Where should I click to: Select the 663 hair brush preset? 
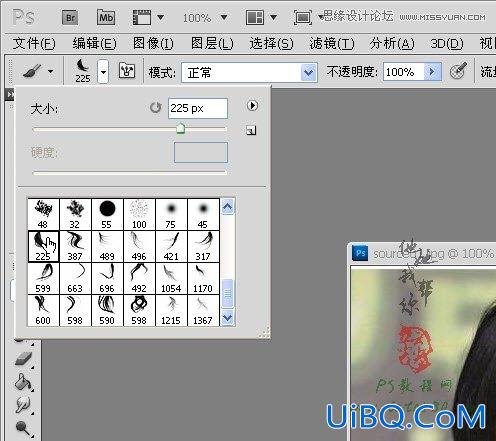click(x=75, y=278)
